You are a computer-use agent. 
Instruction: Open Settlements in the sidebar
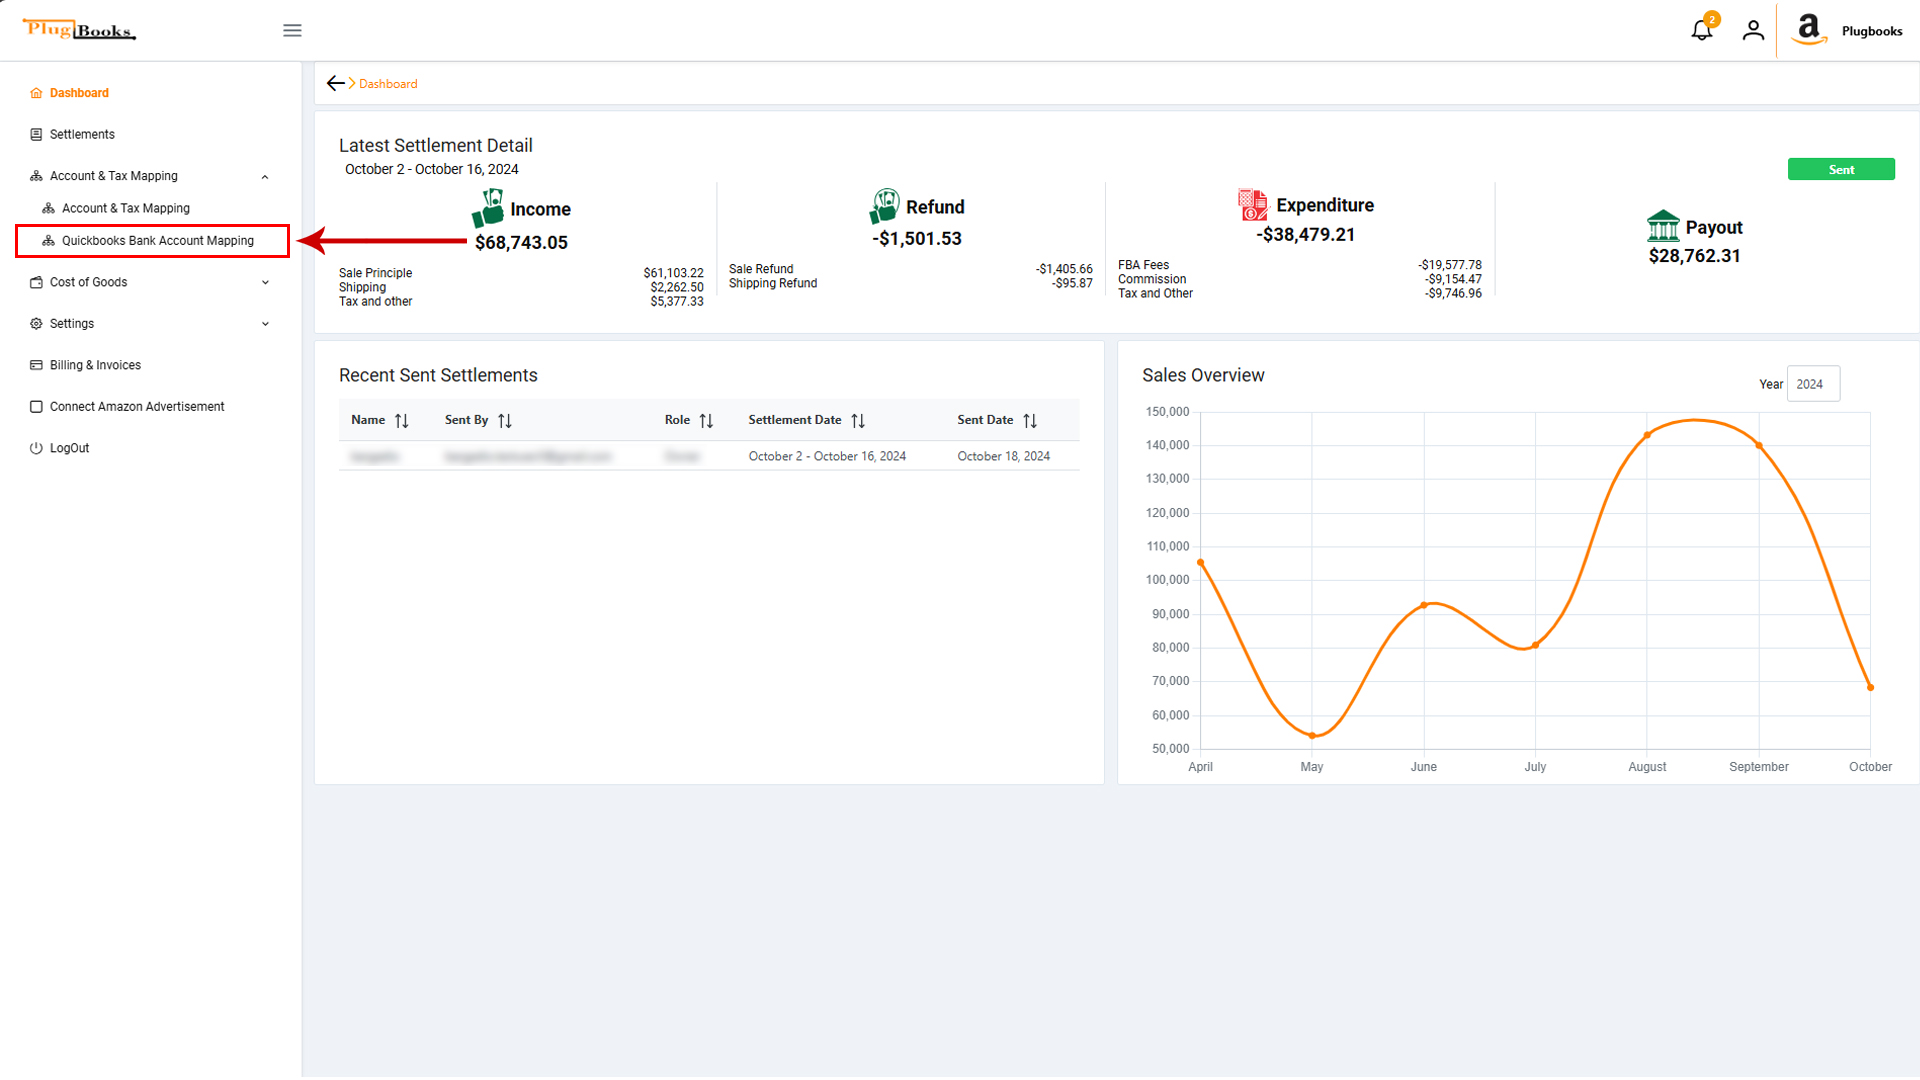[x=82, y=135]
